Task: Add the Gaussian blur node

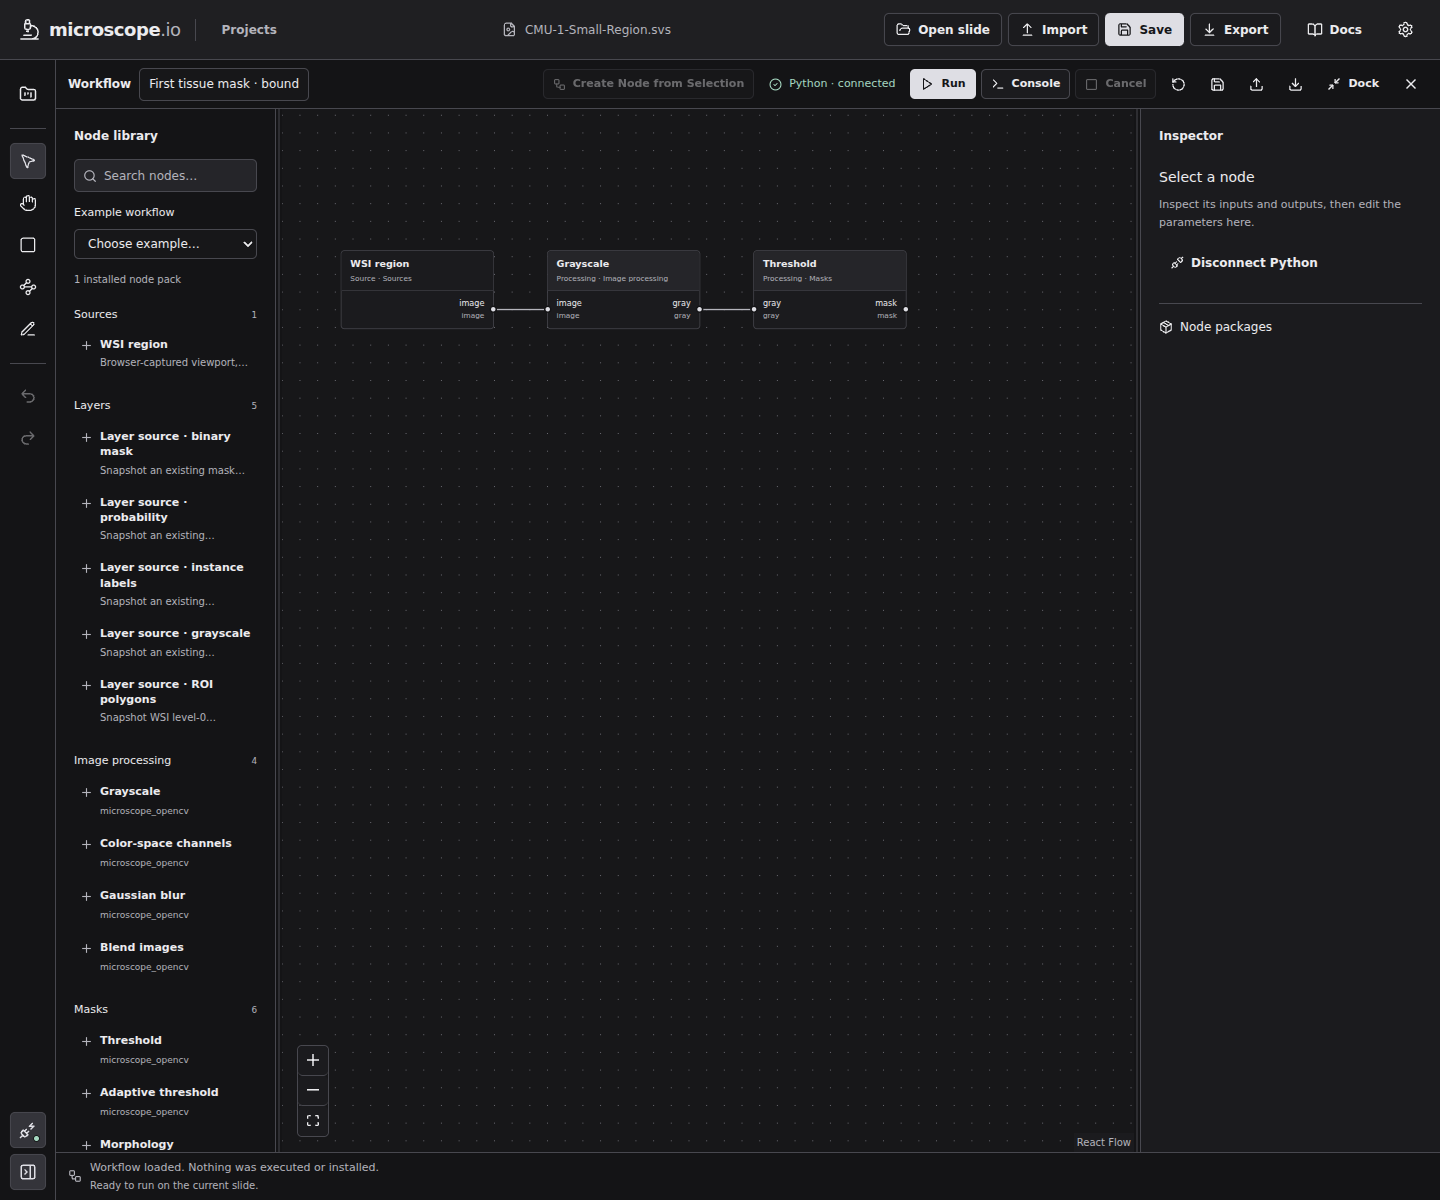Action: tap(165, 904)
